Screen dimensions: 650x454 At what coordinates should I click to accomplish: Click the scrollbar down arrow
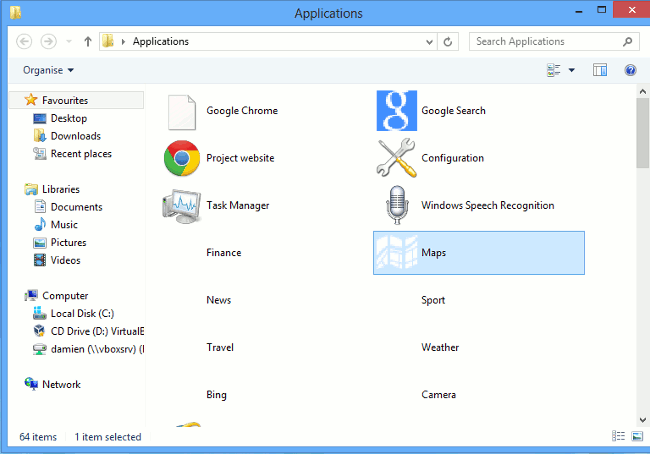point(643,420)
